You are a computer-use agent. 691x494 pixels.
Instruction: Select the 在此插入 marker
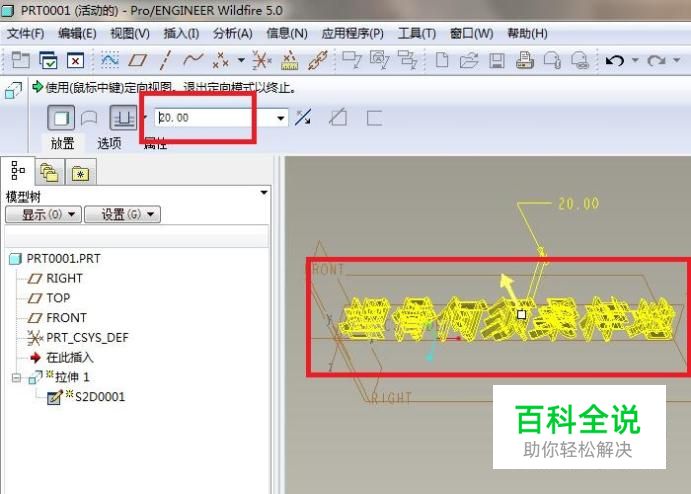tap(62, 357)
